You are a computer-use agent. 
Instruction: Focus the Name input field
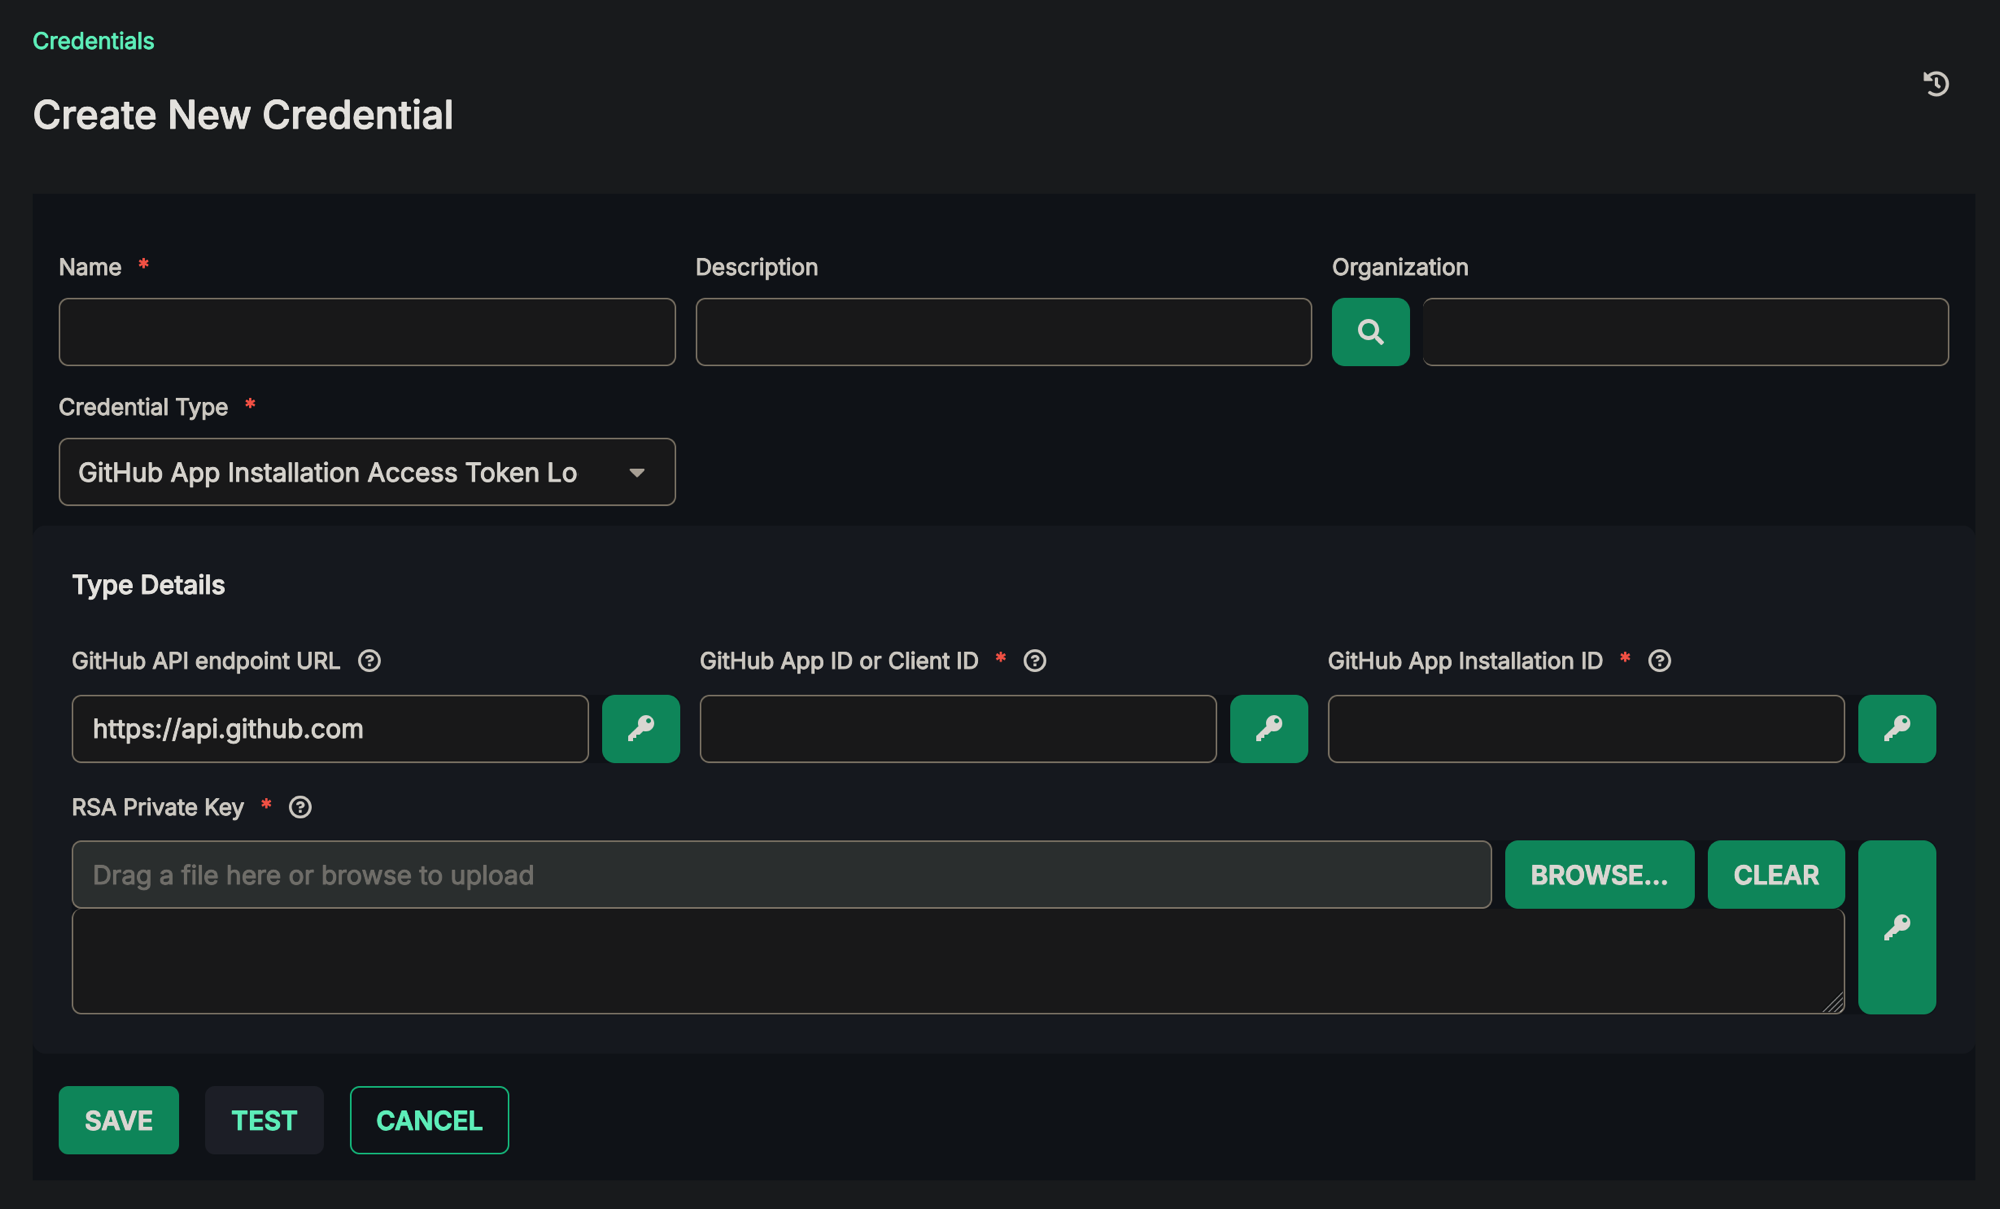367,332
